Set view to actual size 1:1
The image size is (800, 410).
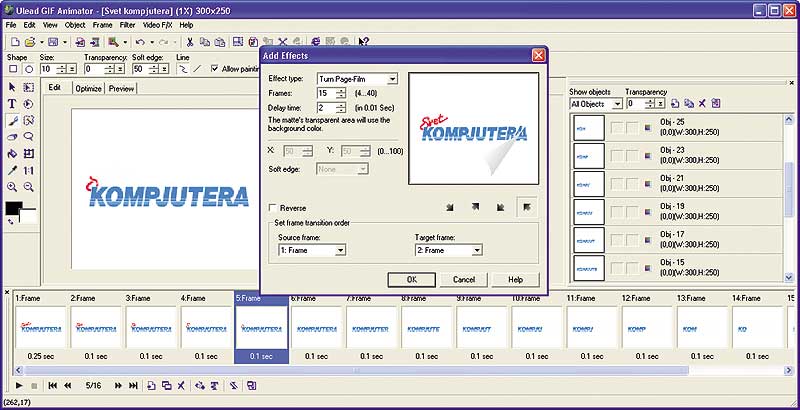[29, 170]
